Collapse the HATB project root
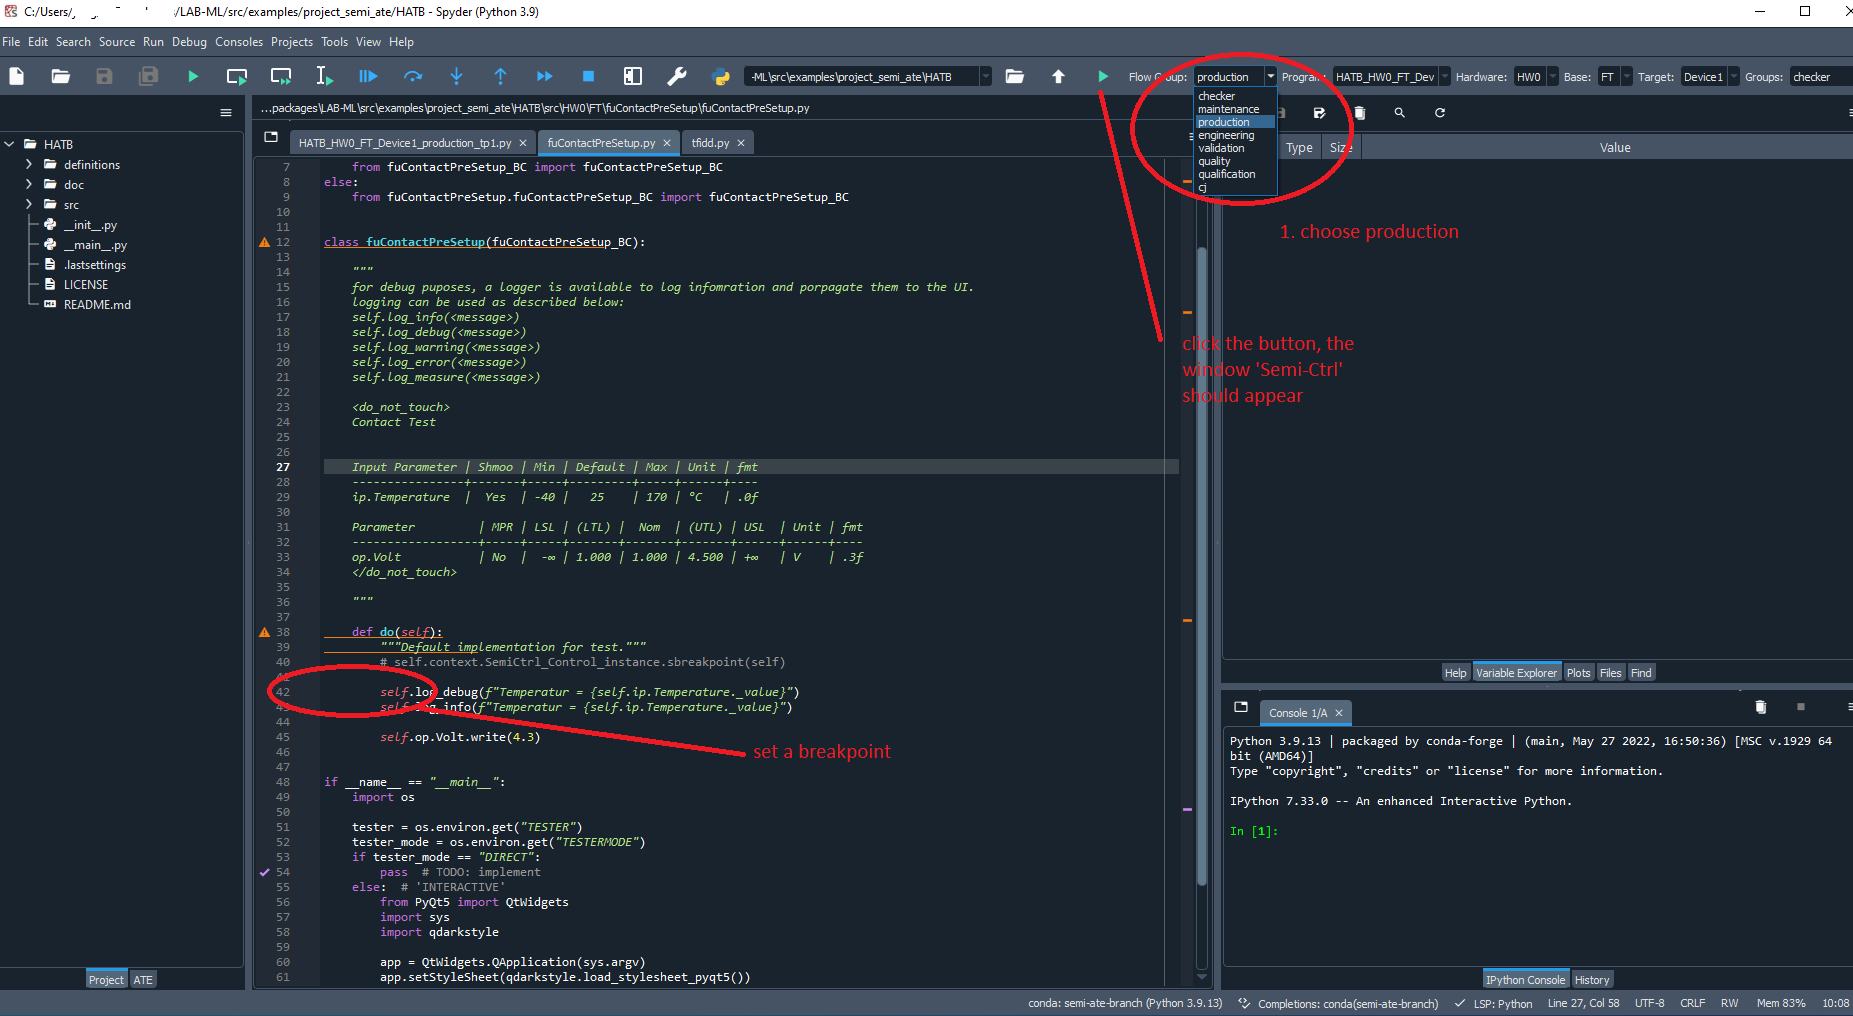This screenshot has width=1853, height=1016. coord(9,144)
